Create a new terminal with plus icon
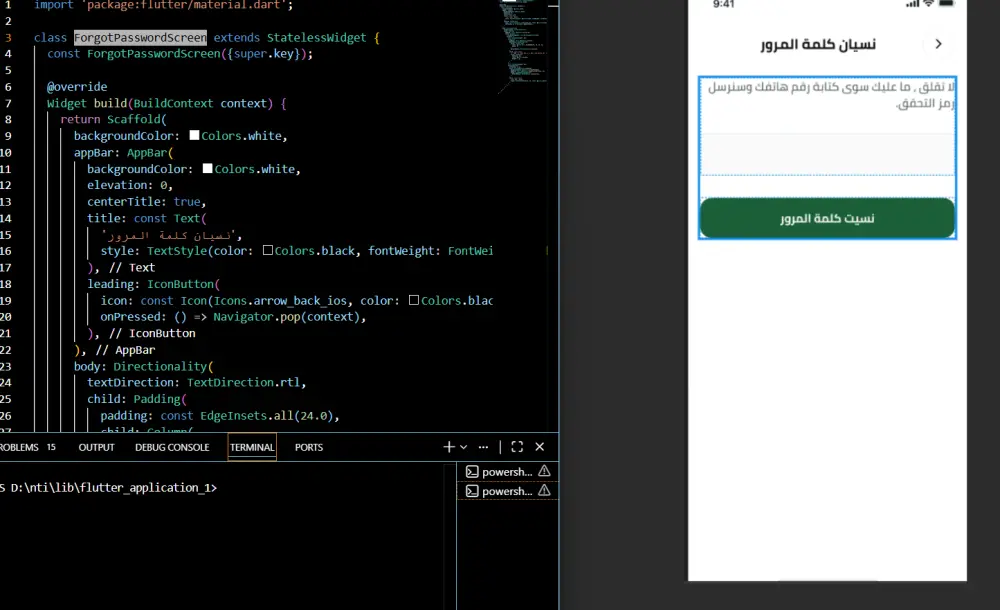 tap(449, 447)
